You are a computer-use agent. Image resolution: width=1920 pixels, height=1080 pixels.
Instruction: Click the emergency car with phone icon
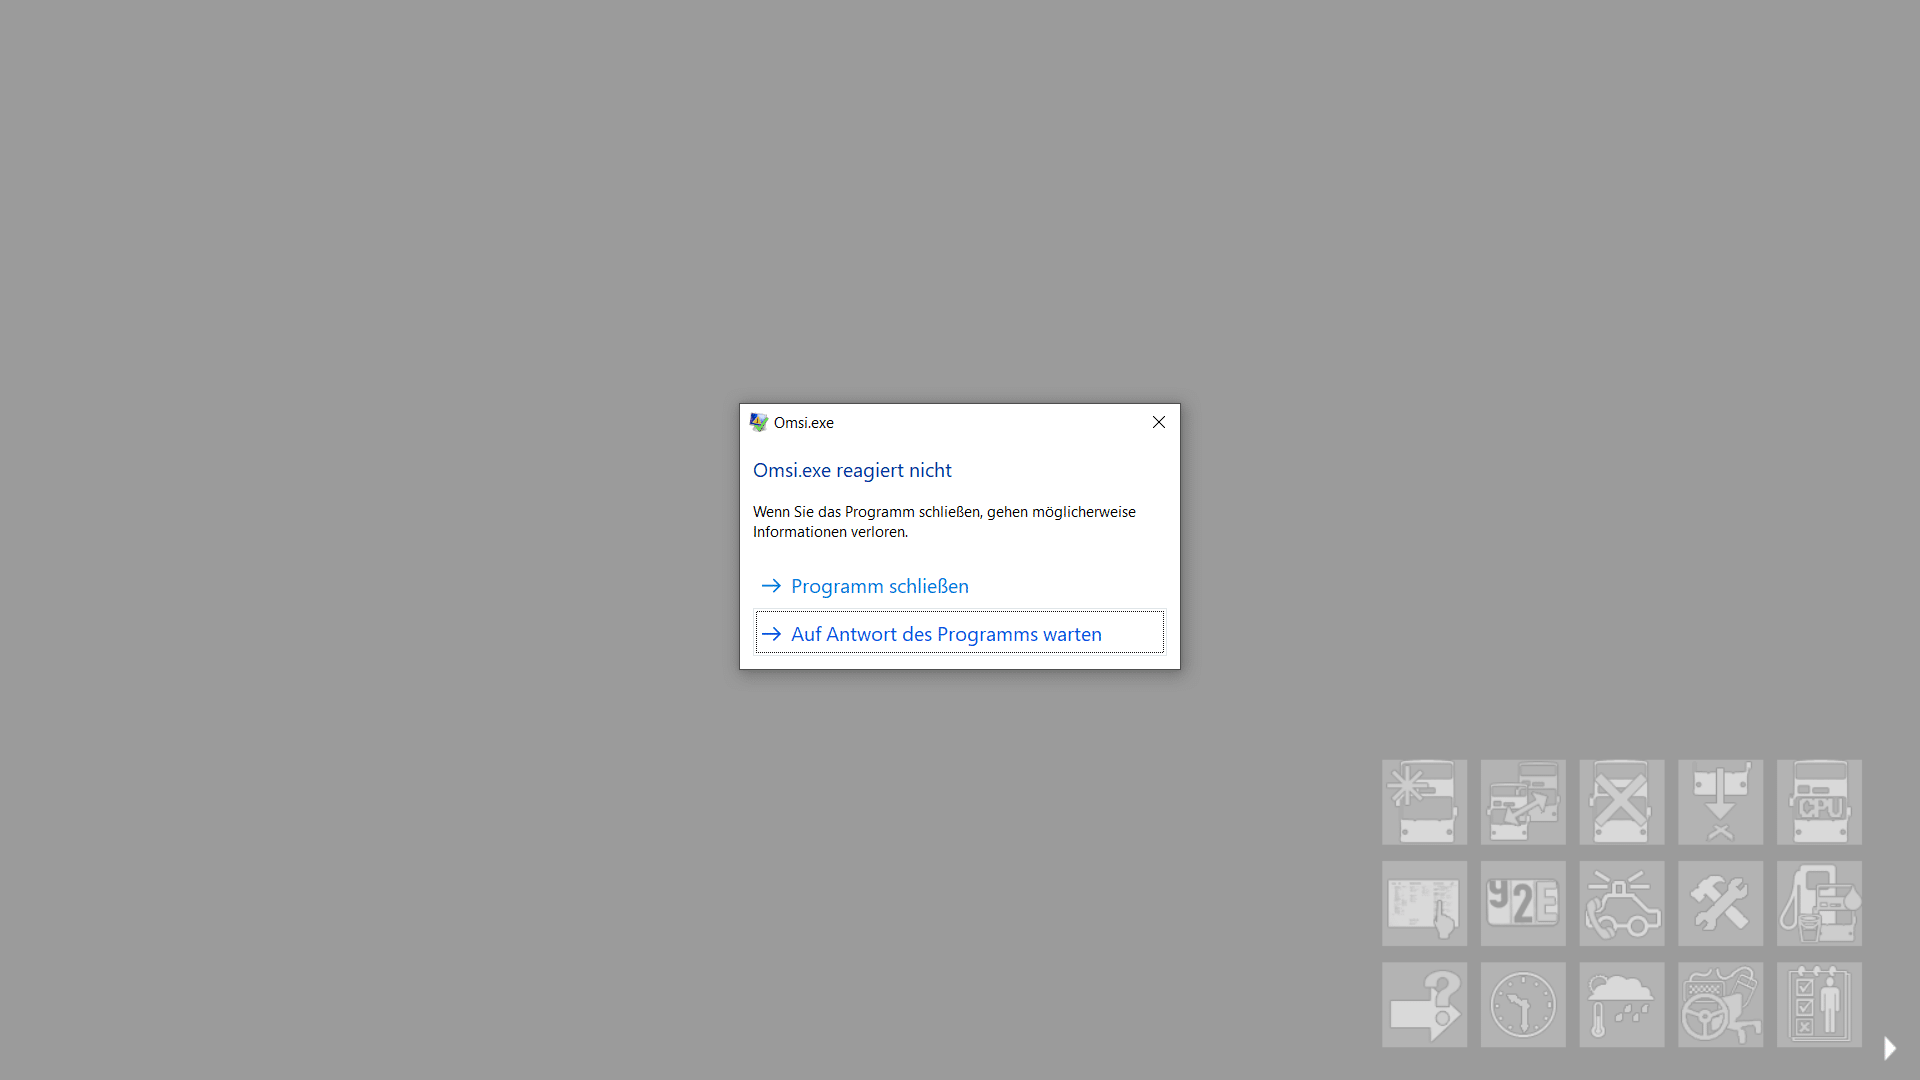click(1621, 903)
